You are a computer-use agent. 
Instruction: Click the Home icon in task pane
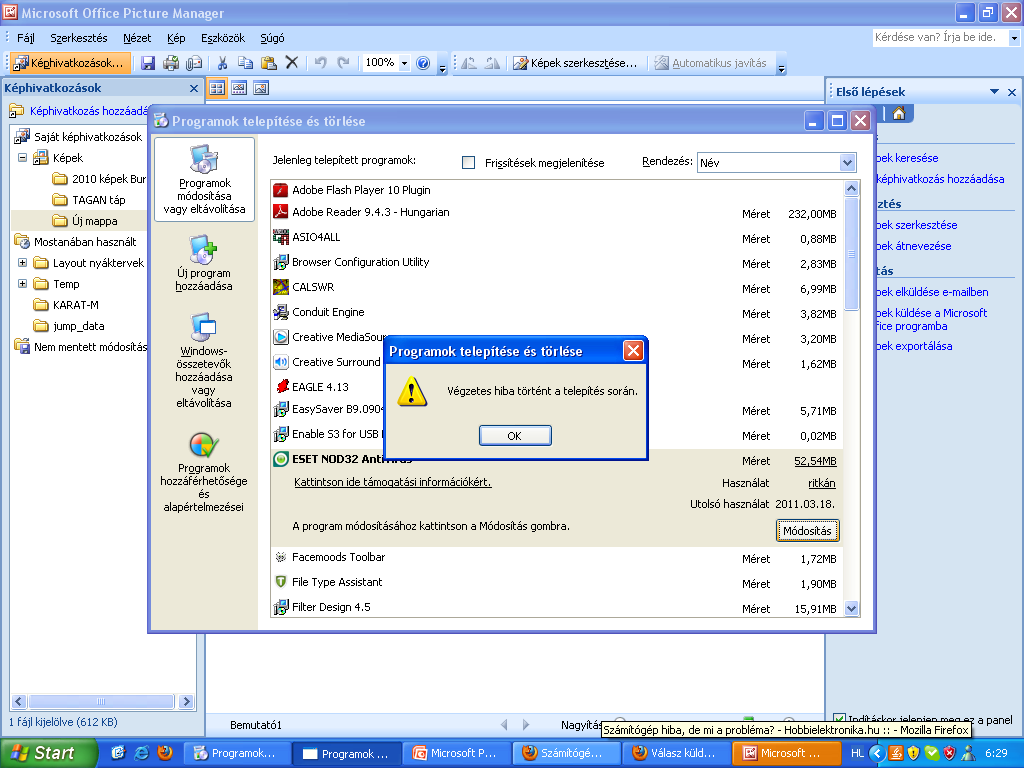(x=899, y=114)
